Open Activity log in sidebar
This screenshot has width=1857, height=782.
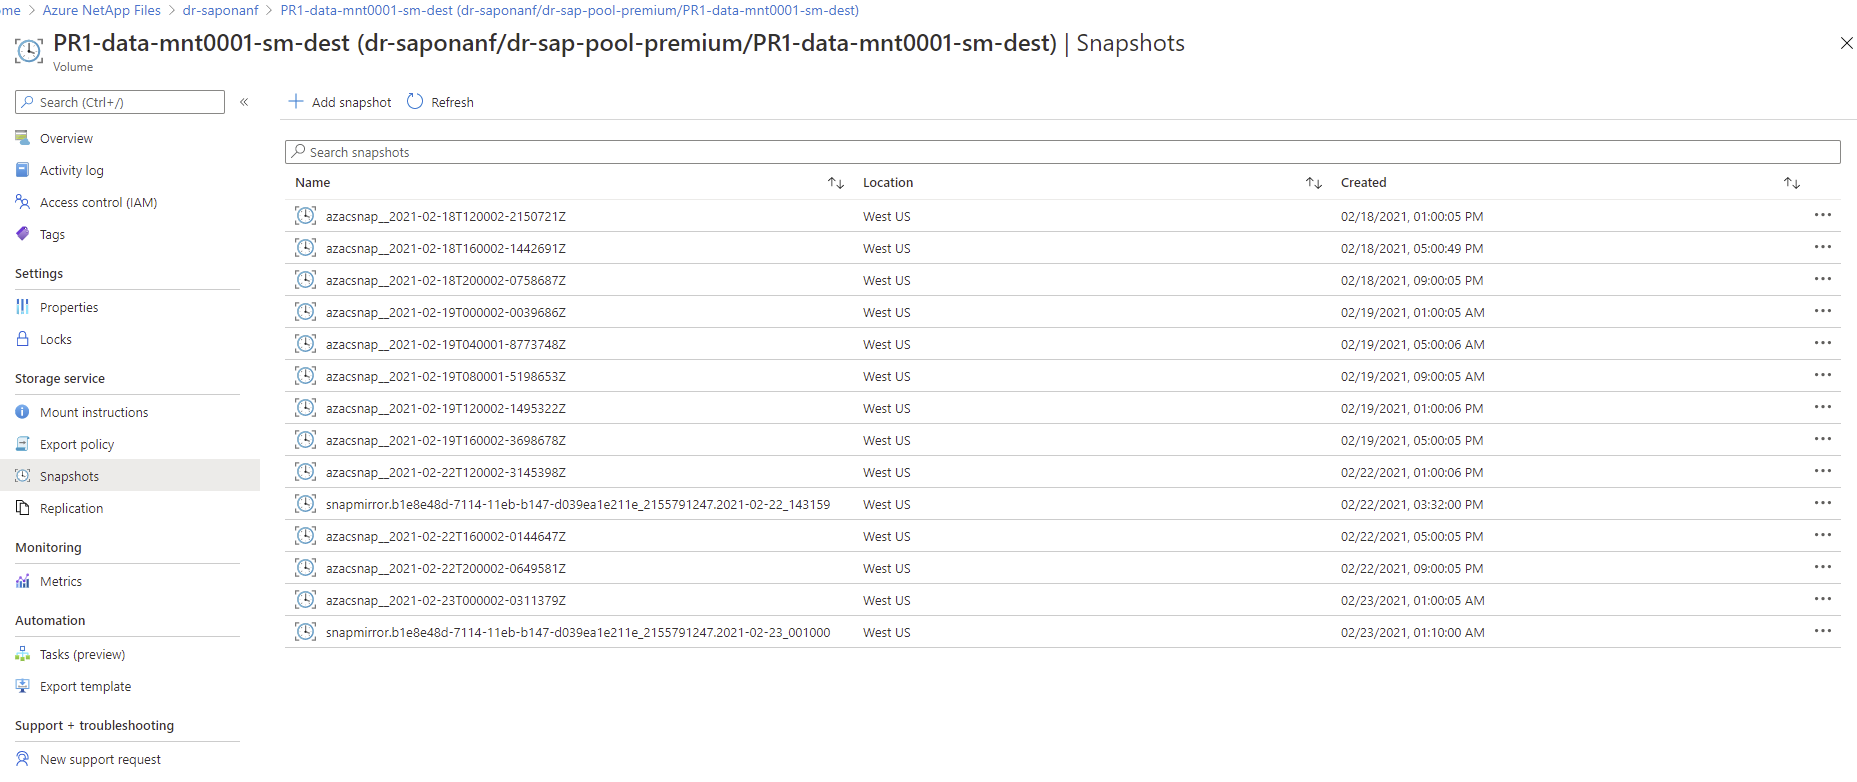(x=71, y=170)
